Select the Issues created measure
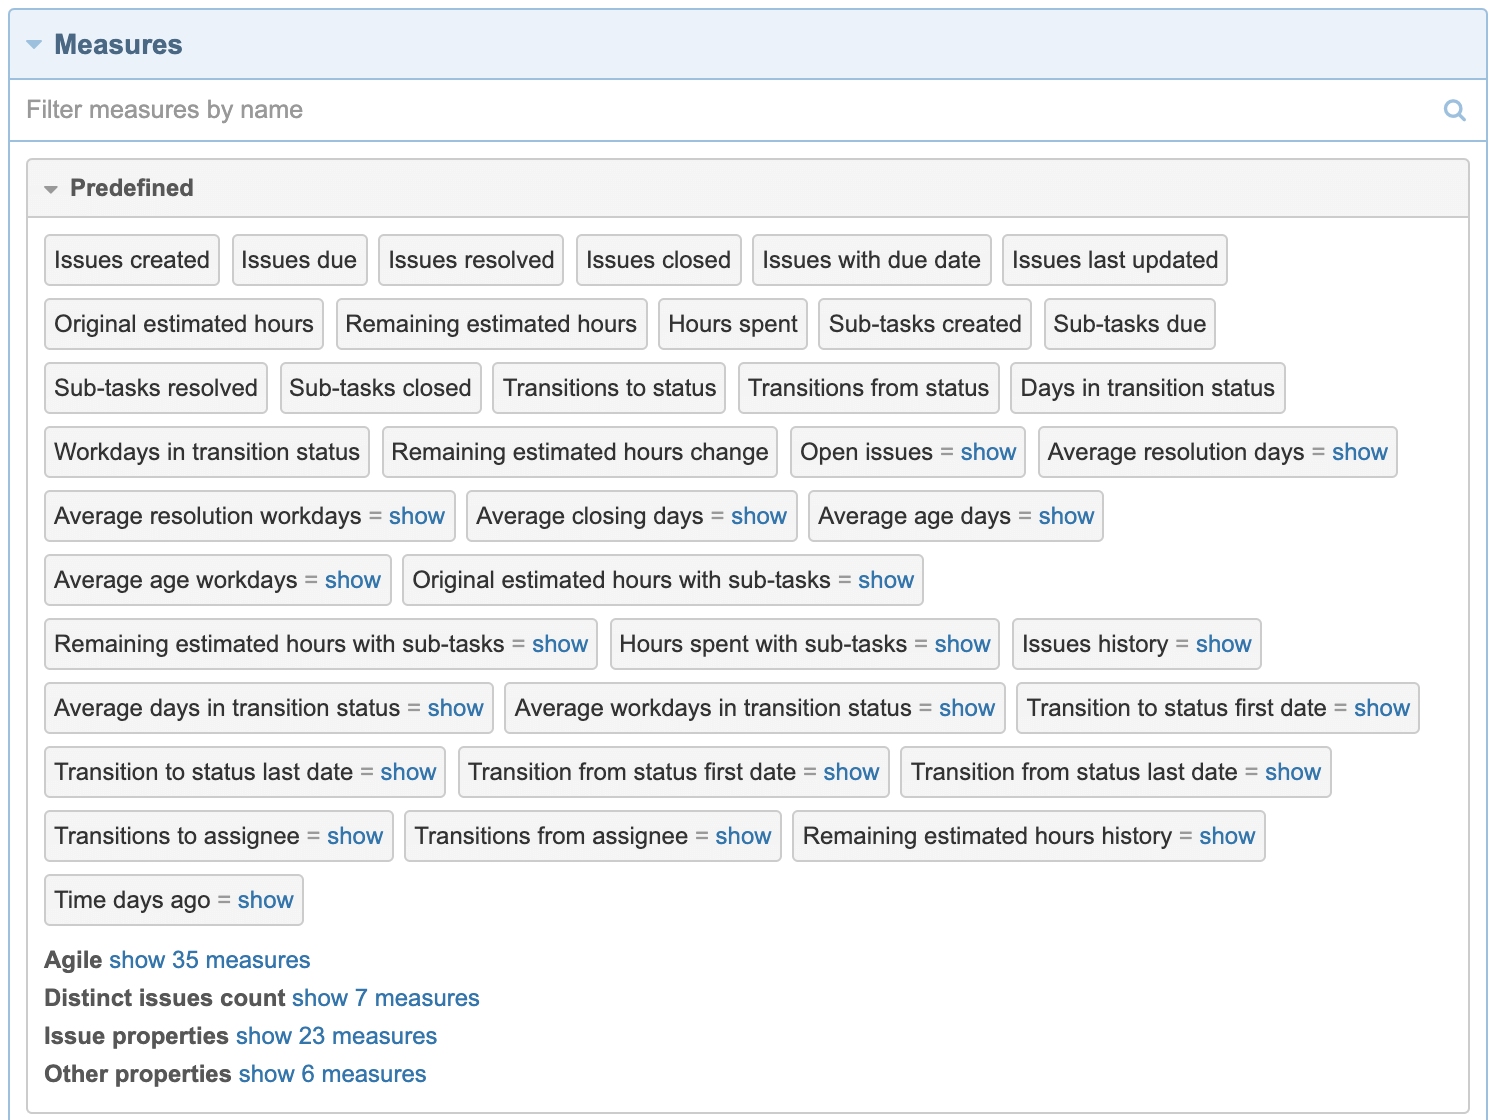The height and width of the screenshot is (1120, 1496). [x=132, y=260]
